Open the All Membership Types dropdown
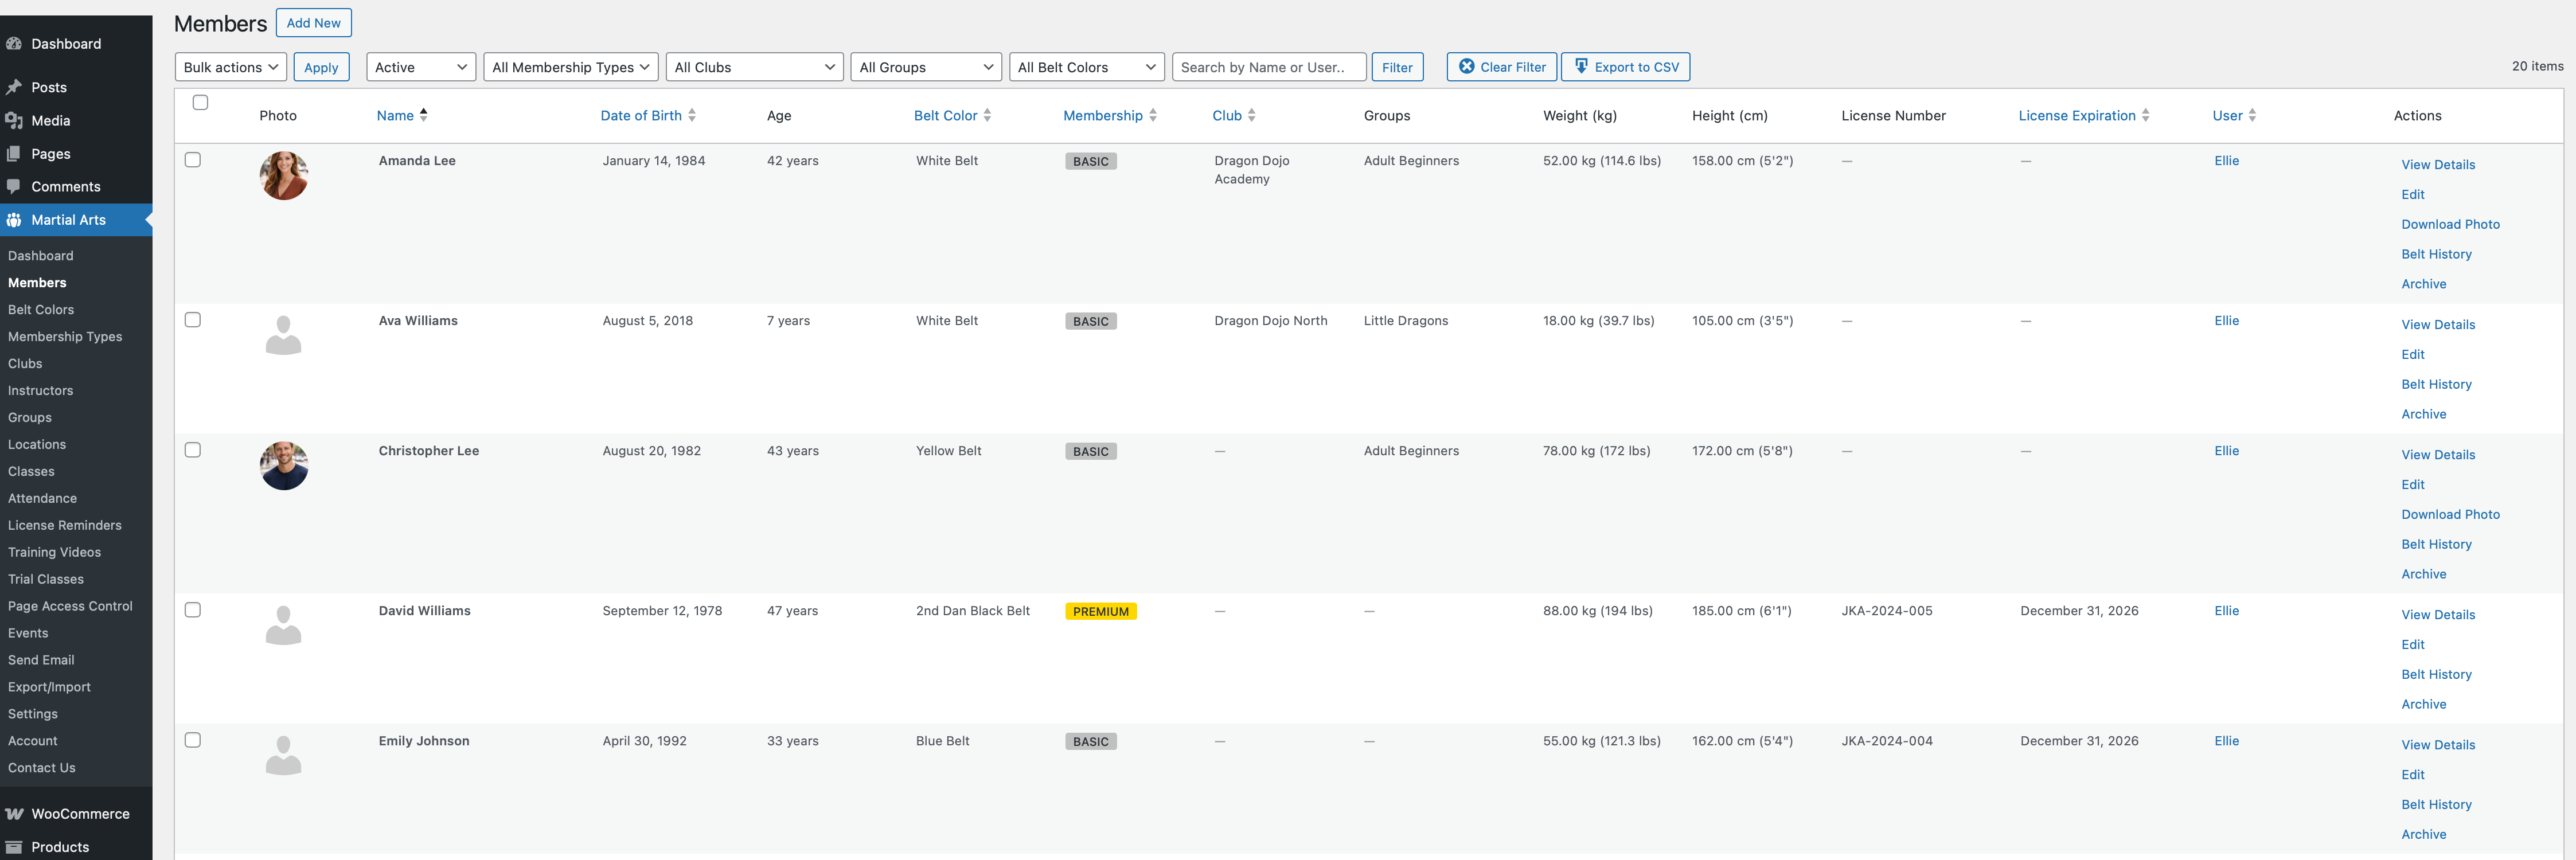 (570, 66)
